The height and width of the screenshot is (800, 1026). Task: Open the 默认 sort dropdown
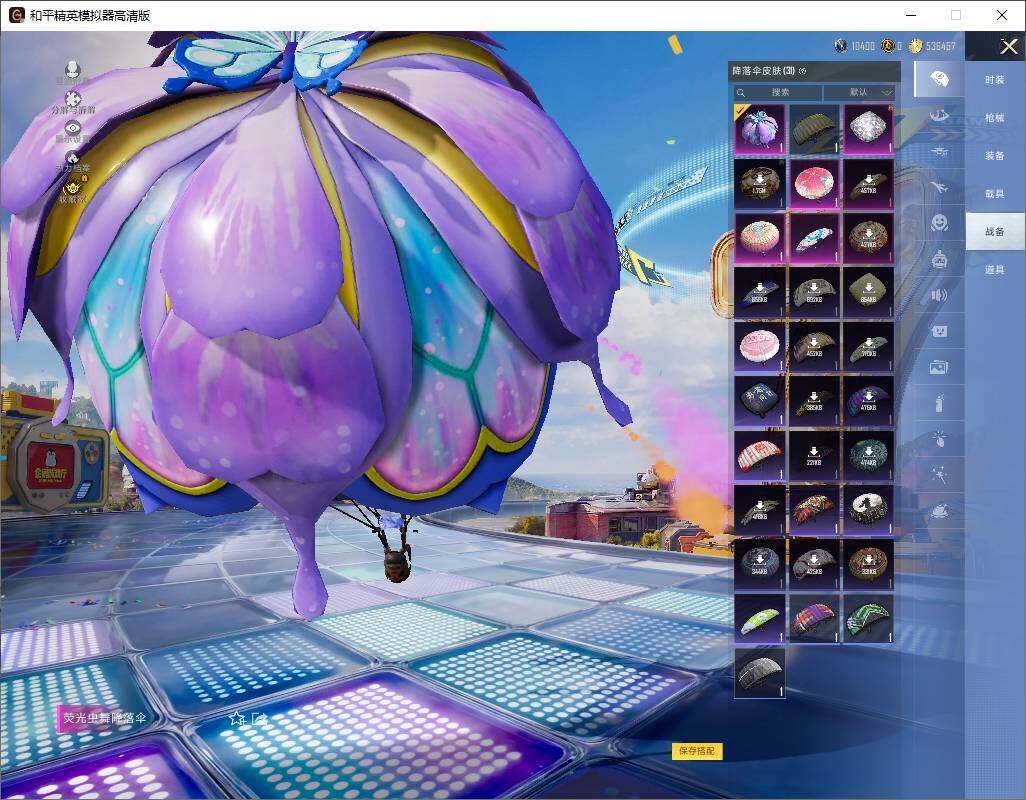pos(860,93)
